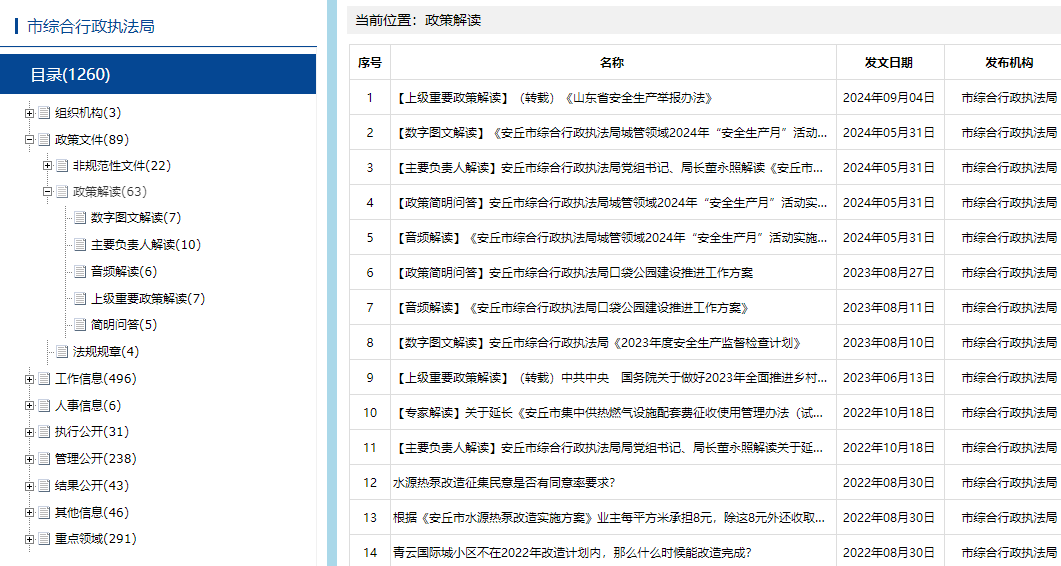Open 上级重要政策解读(7) subcategory

(x=148, y=299)
